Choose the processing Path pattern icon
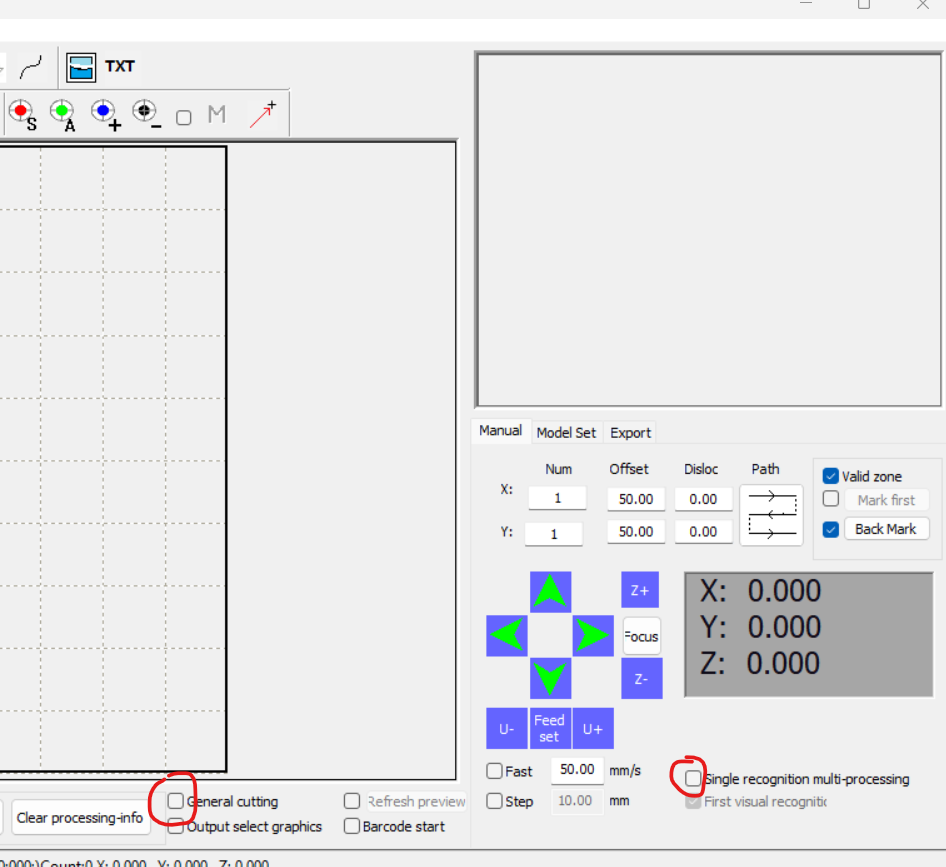Image resolution: width=946 pixels, height=867 pixels. (x=771, y=515)
